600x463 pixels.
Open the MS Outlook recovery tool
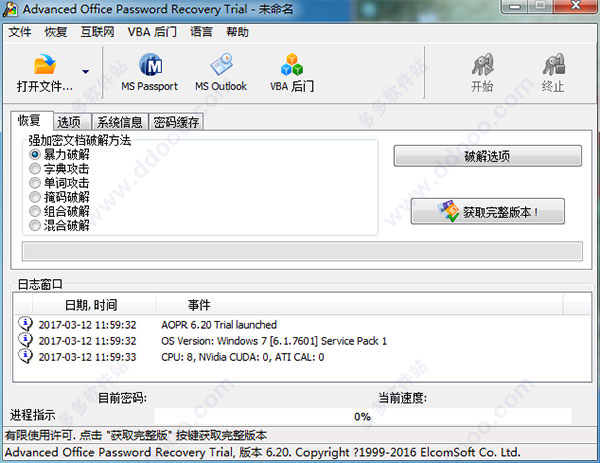coord(221,73)
